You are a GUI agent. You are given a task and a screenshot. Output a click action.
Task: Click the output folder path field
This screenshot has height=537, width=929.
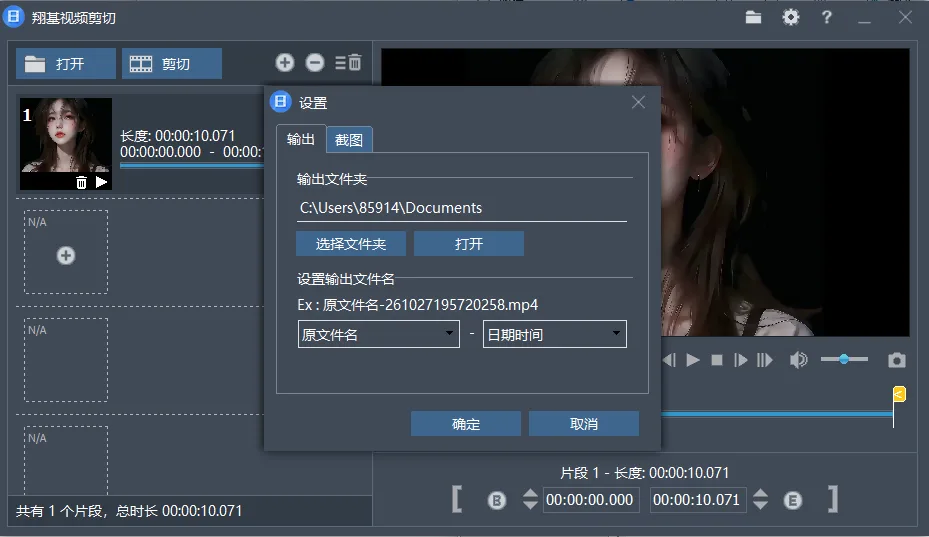click(x=462, y=208)
